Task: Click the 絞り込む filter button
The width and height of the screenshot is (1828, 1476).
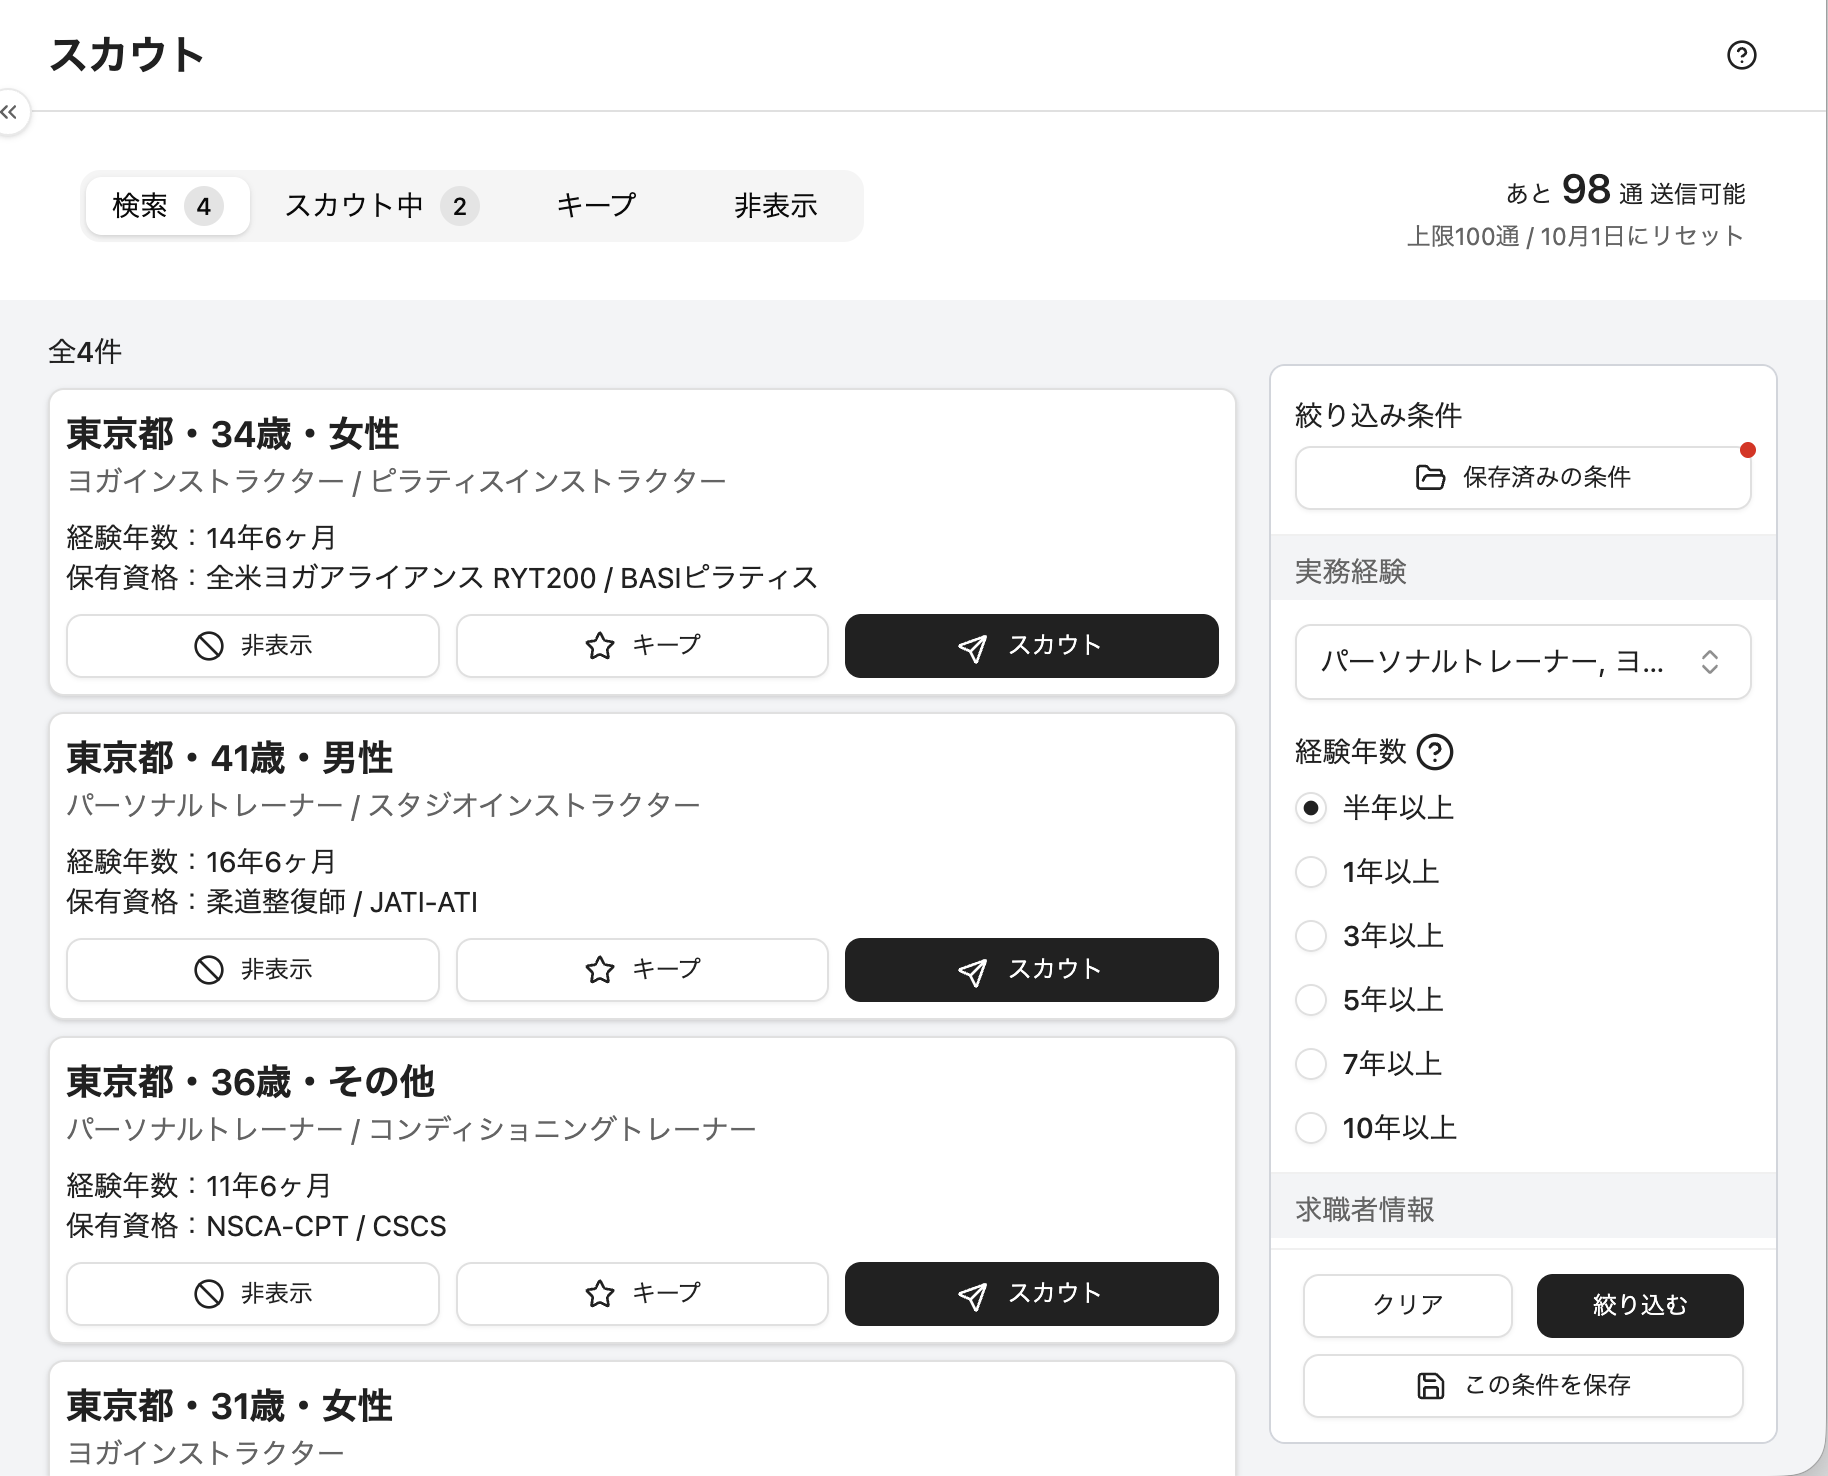Action: click(1640, 1306)
